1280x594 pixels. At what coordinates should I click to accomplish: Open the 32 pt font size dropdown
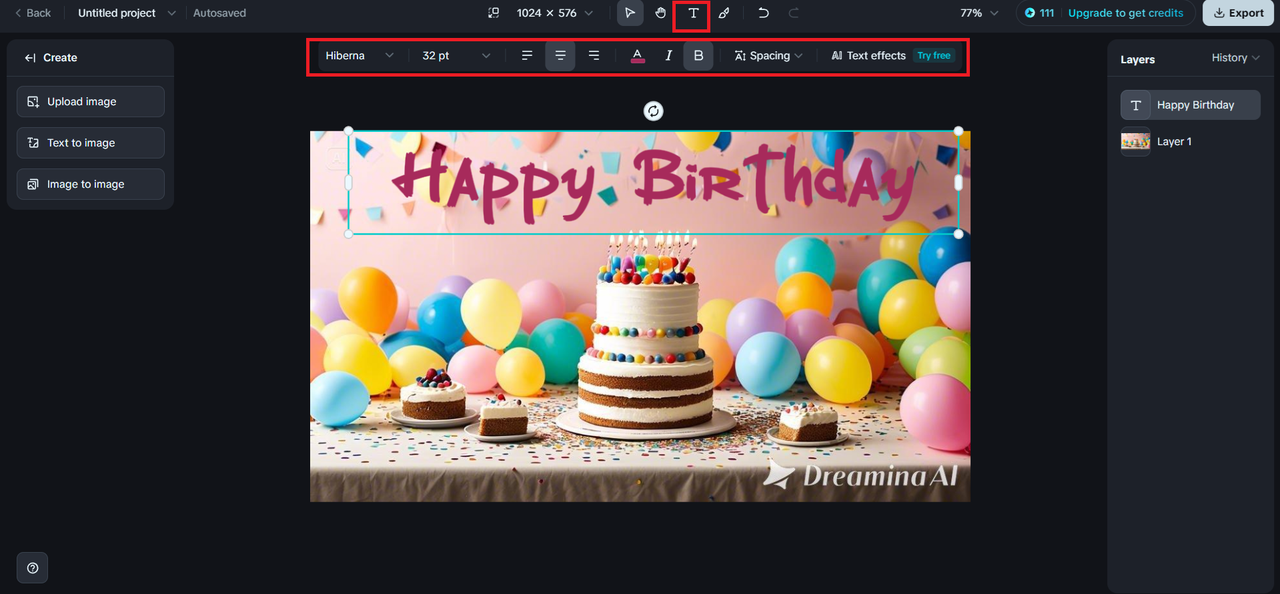(456, 56)
